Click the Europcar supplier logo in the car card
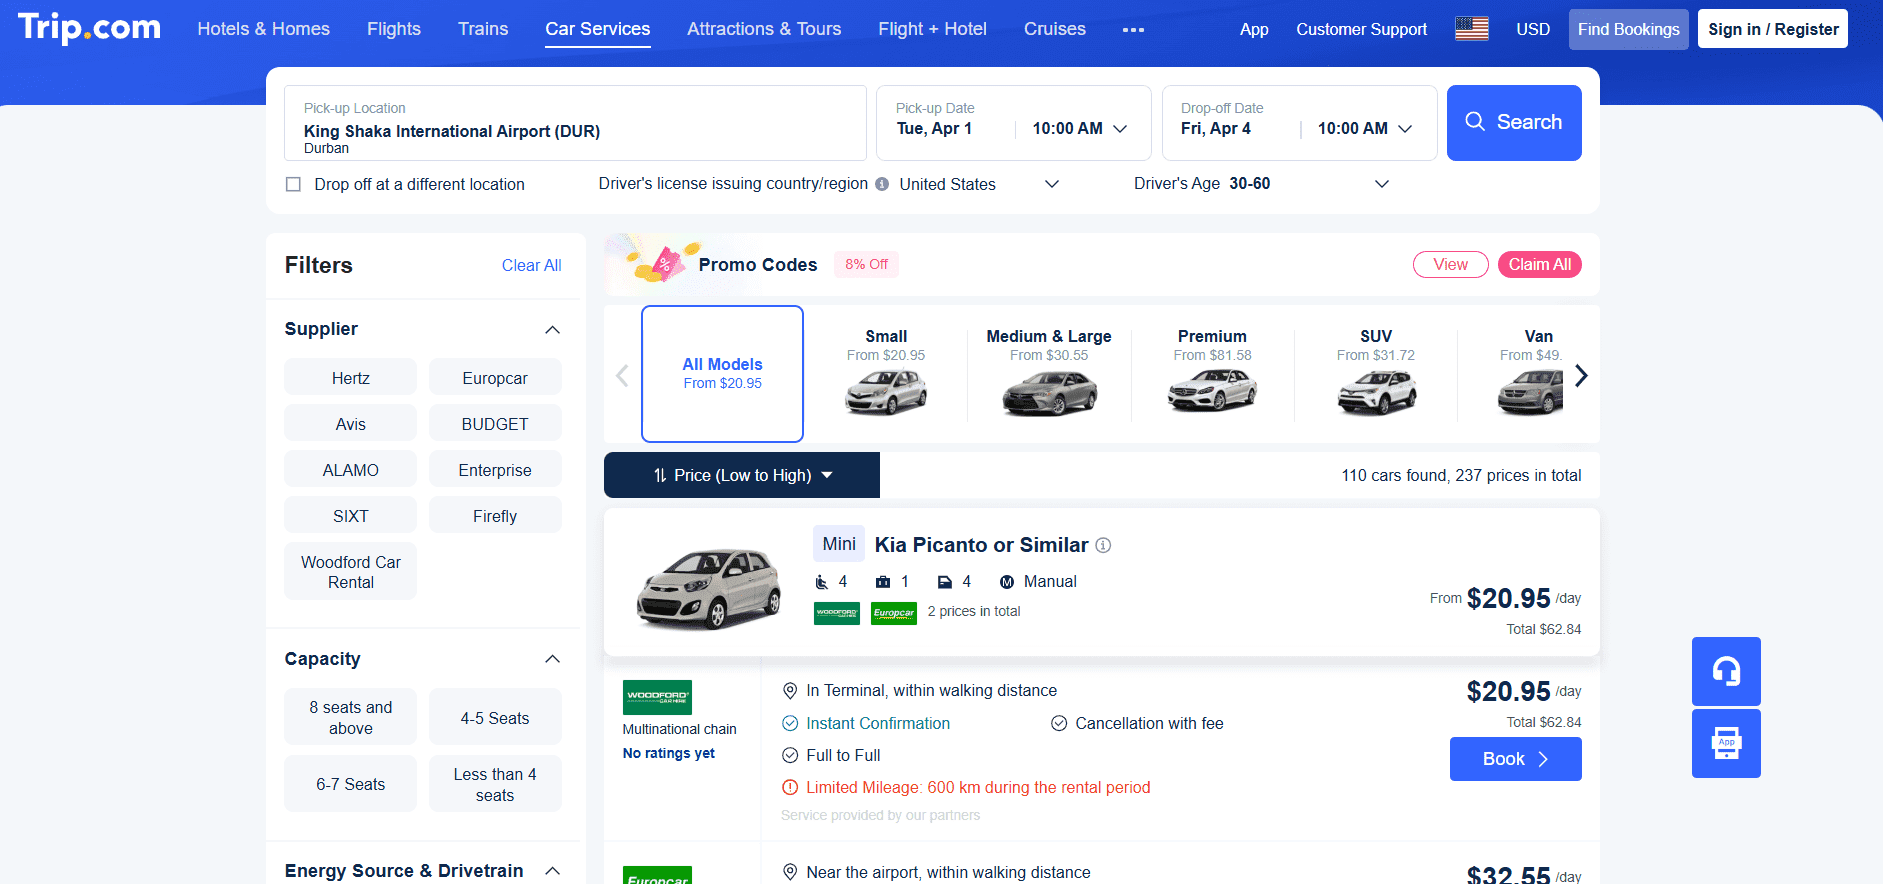1883x884 pixels. (894, 613)
